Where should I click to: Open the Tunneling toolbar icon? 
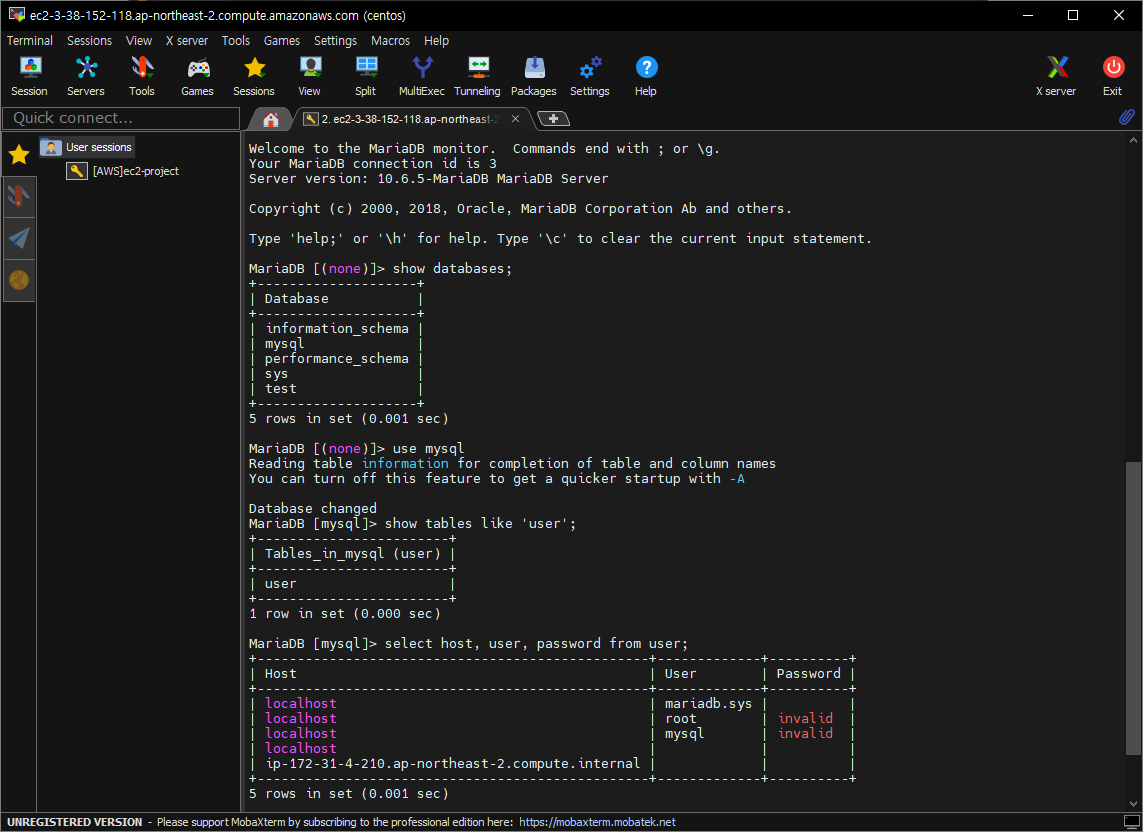tap(477, 76)
